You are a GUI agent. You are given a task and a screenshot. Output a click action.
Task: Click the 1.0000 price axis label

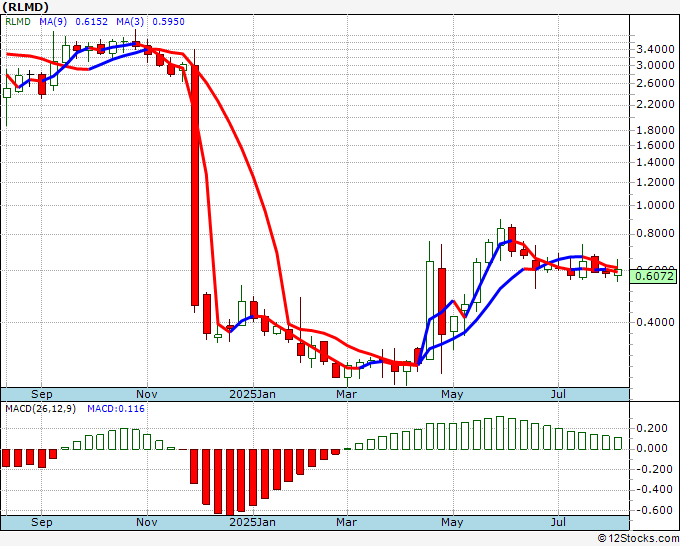[x=655, y=205]
